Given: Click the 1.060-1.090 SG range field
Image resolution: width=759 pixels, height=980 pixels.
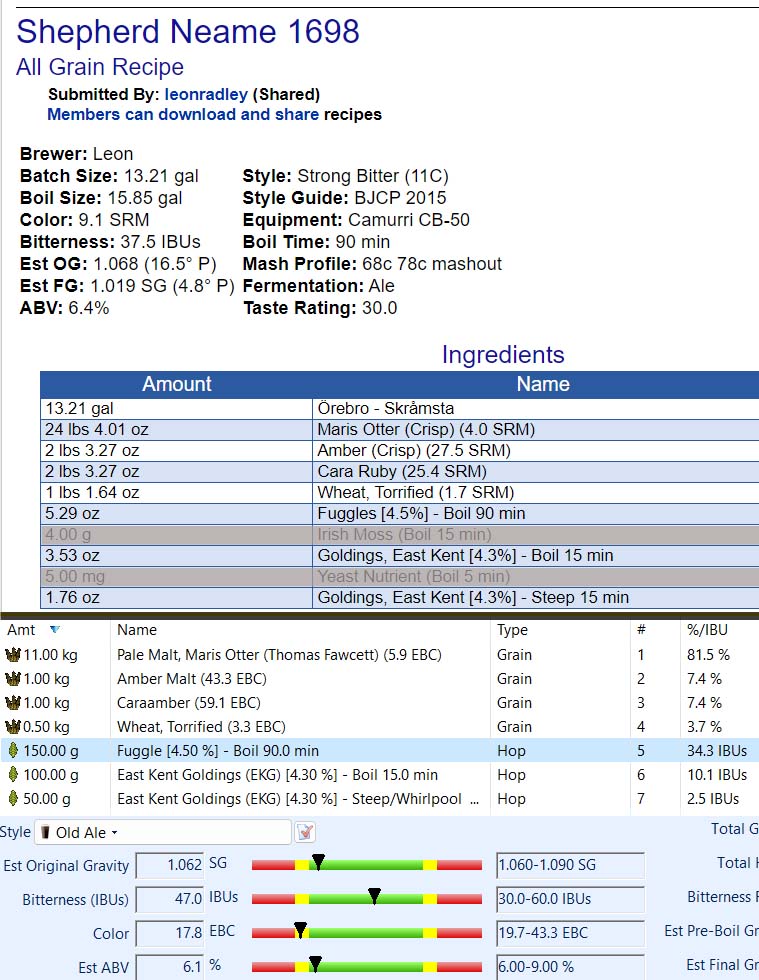Looking at the screenshot, I should point(570,865).
